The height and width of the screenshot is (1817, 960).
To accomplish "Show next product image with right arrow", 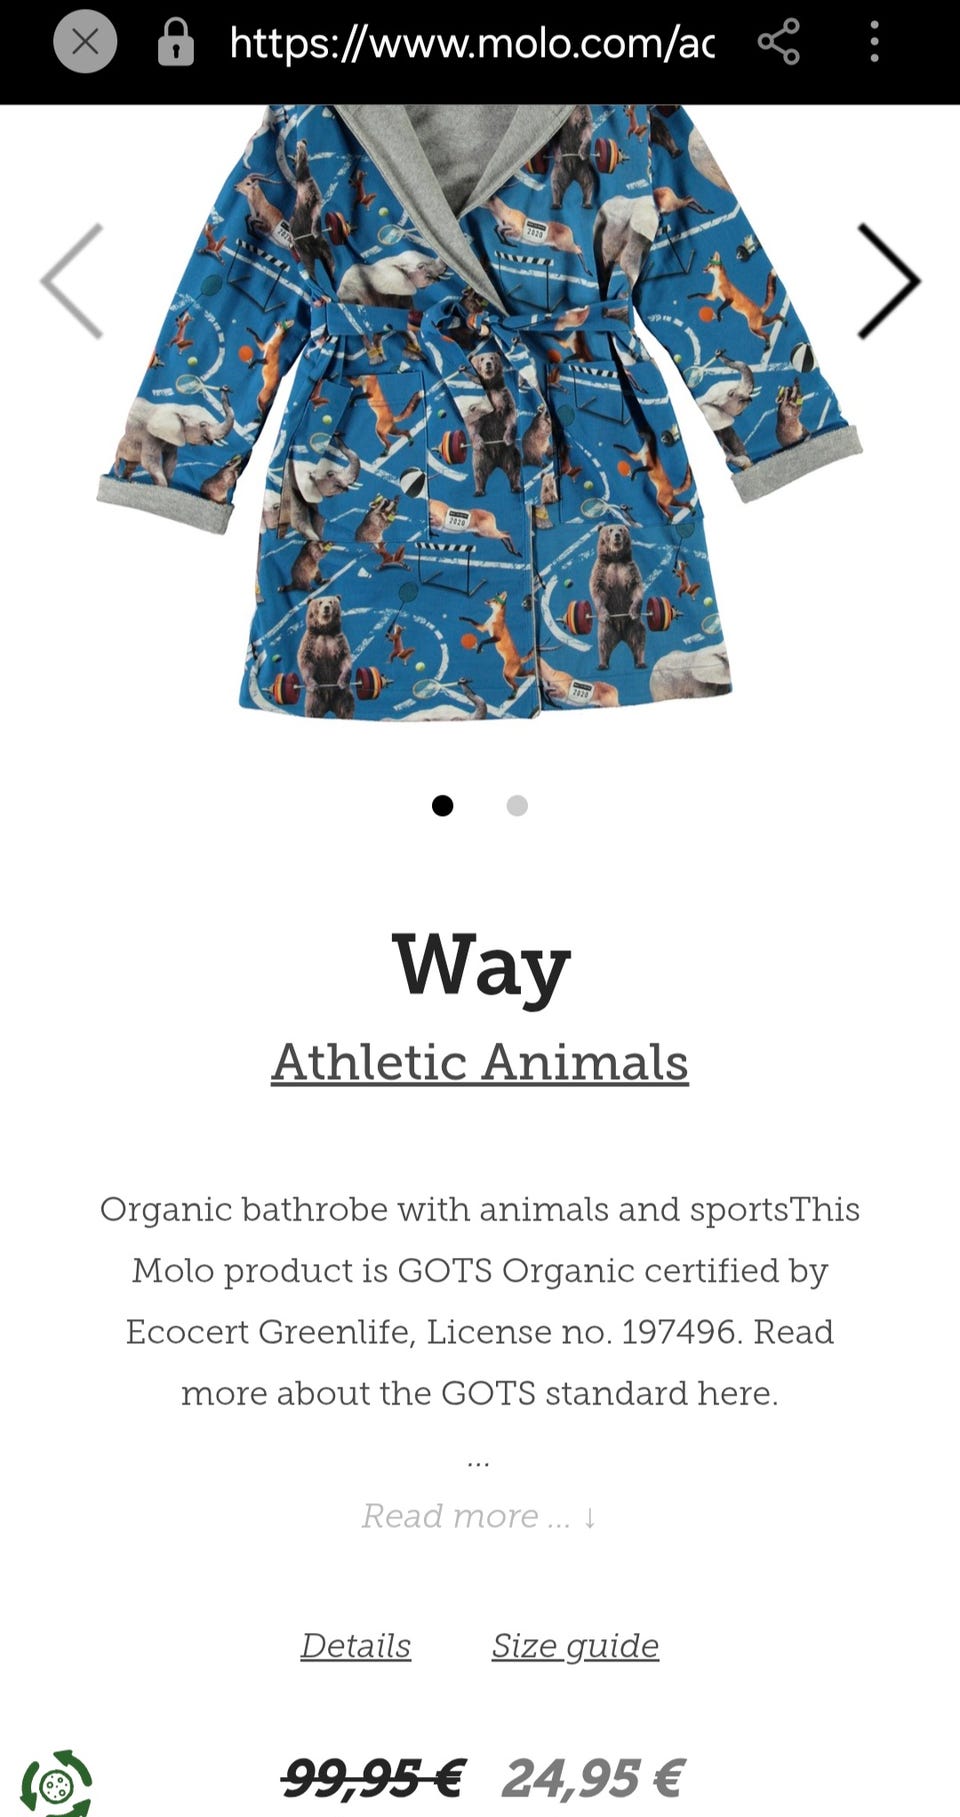I will tap(889, 281).
